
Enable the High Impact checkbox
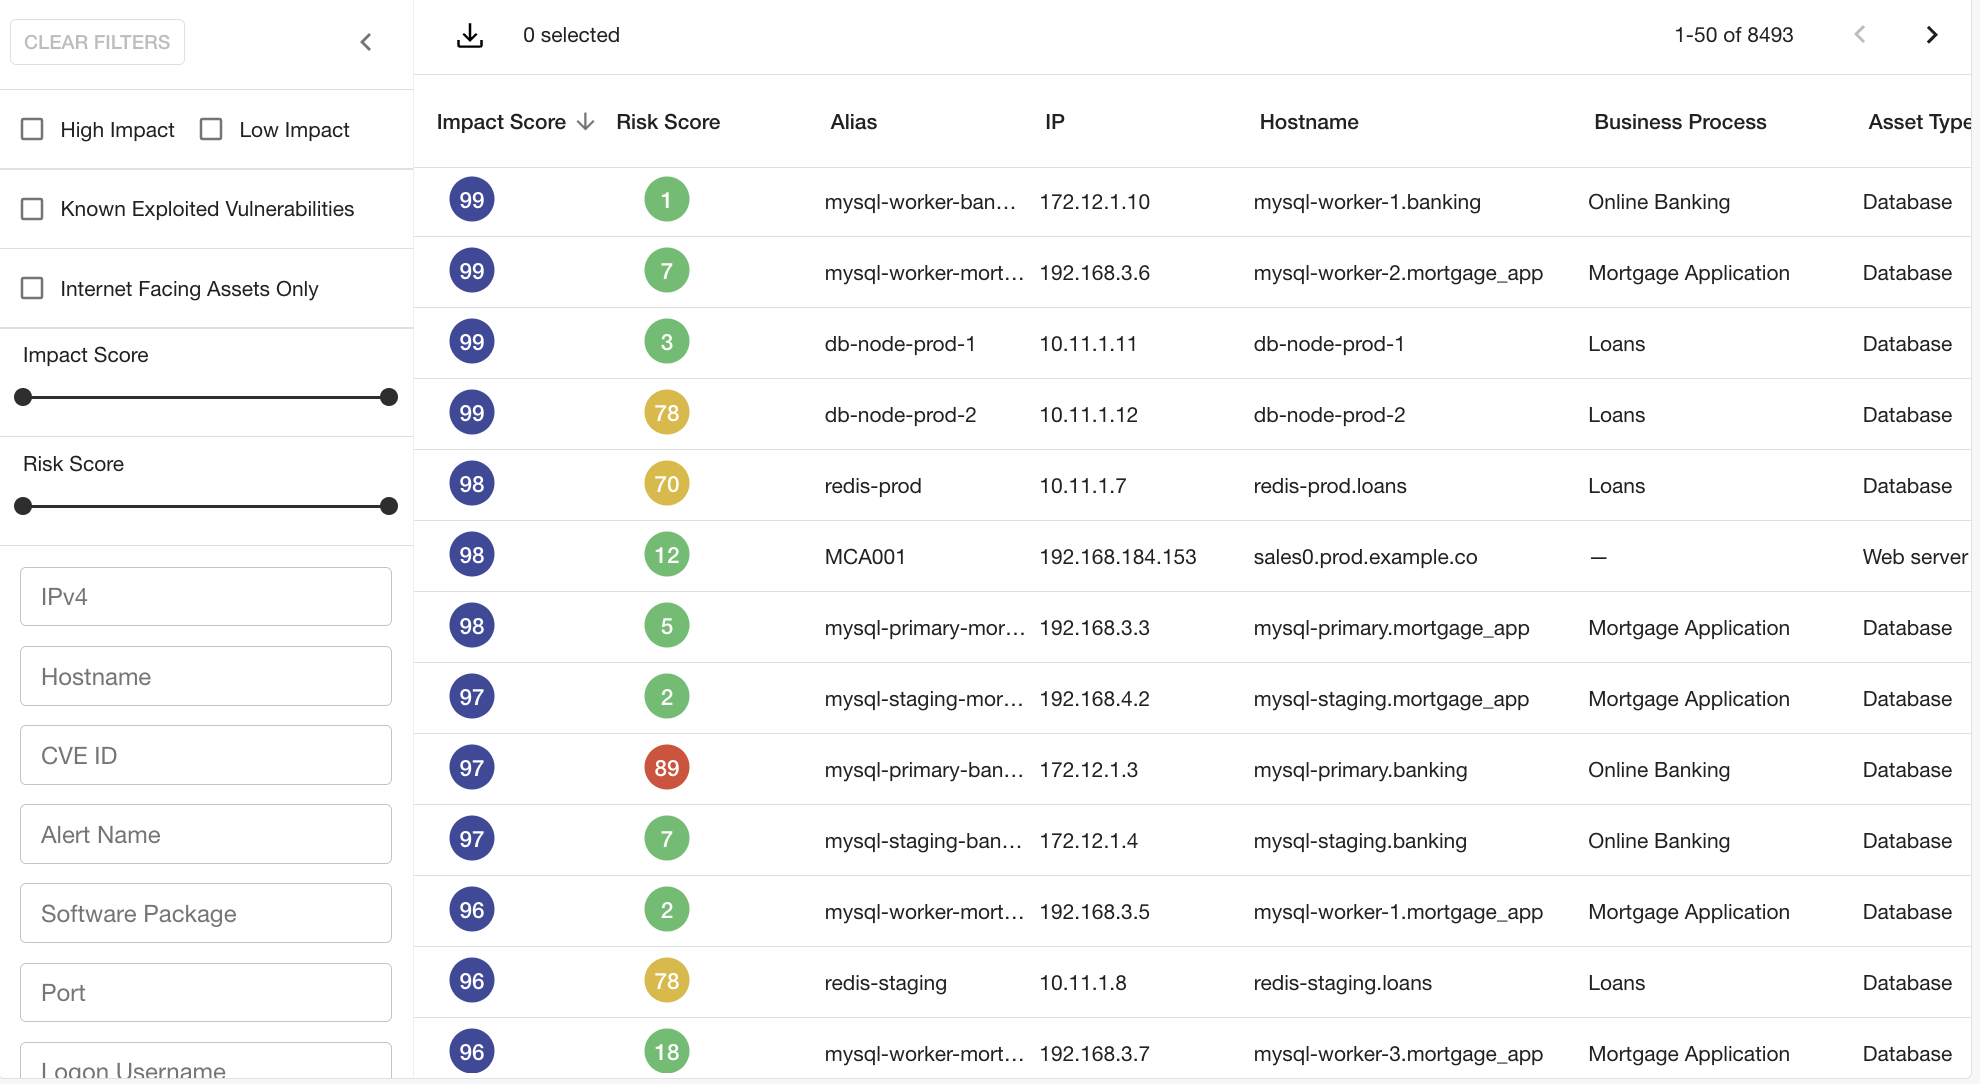33,130
